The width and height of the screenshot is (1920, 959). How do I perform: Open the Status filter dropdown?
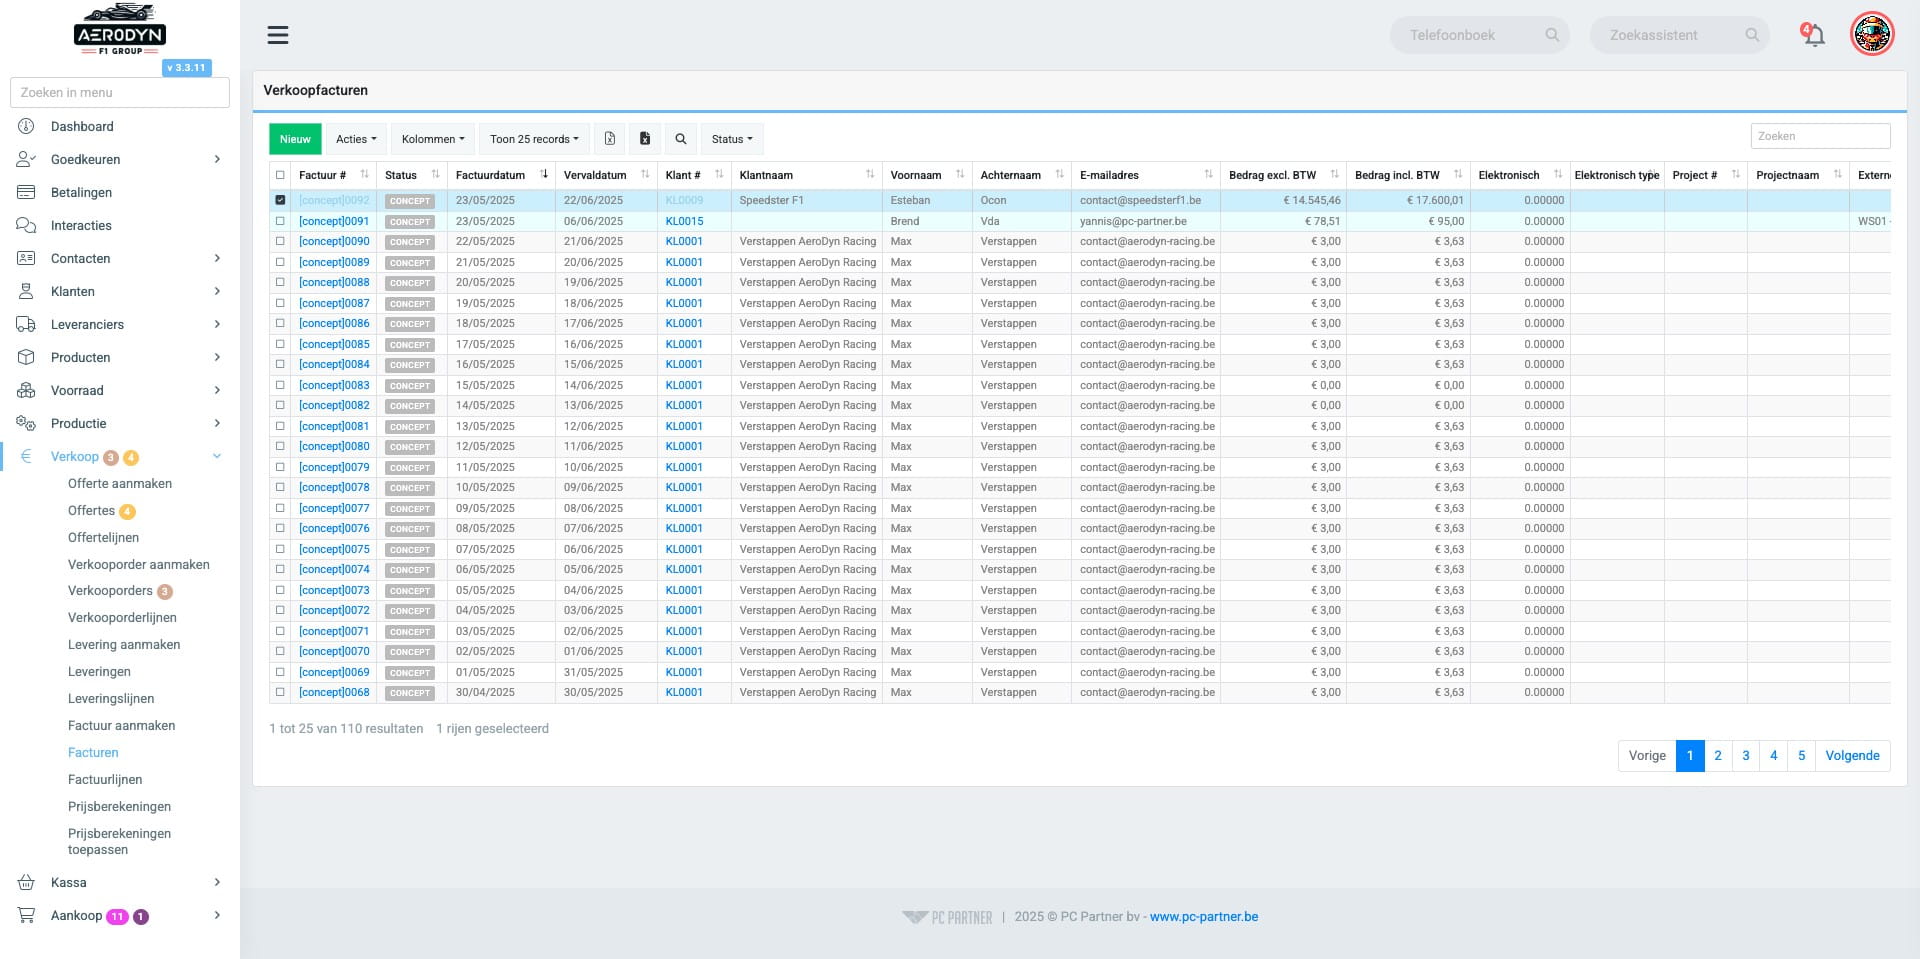pos(732,139)
